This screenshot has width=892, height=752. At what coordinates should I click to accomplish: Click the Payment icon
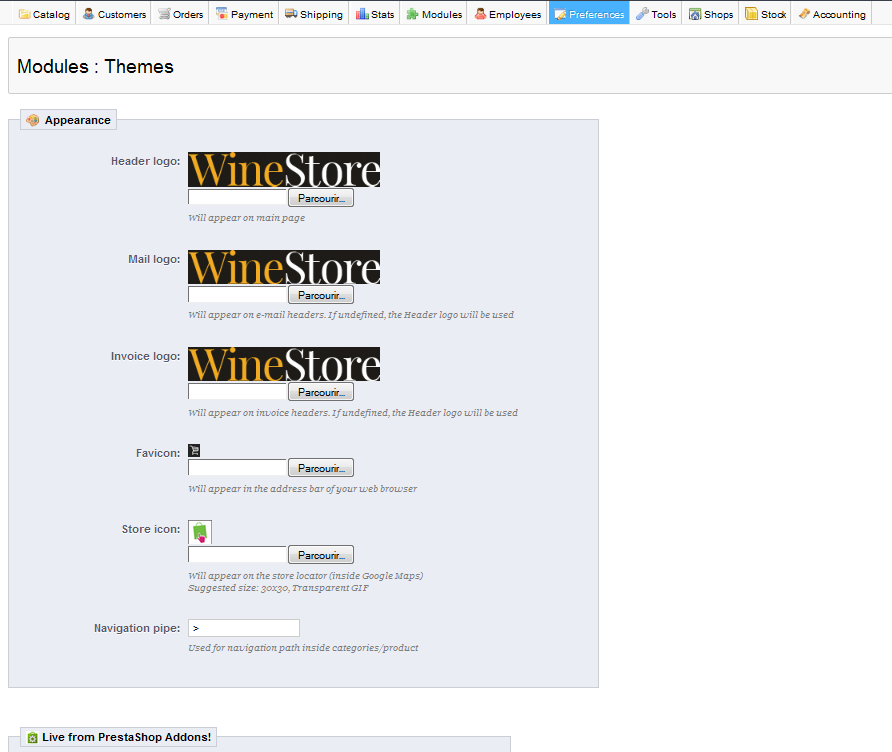coord(222,14)
